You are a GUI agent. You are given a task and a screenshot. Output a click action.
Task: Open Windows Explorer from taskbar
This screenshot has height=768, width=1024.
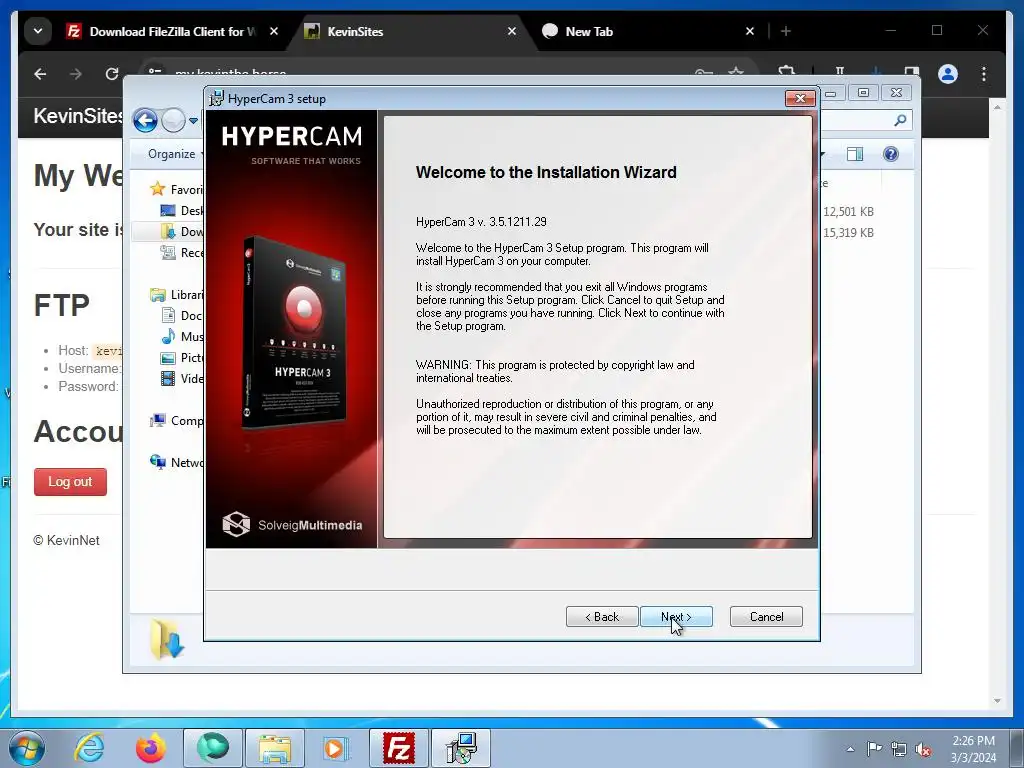(275, 748)
